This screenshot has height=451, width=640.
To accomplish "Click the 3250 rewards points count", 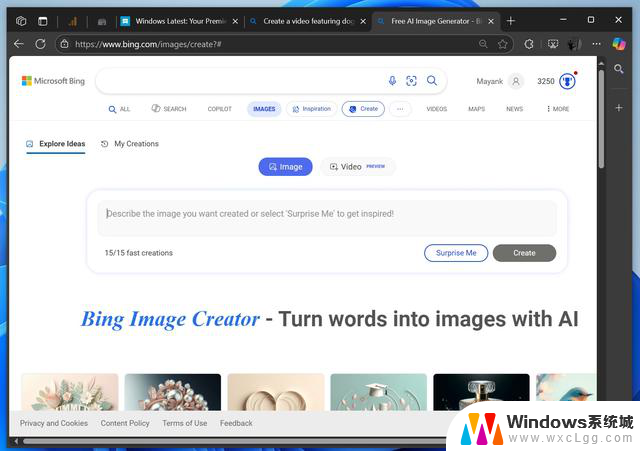I will click(546, 81).
